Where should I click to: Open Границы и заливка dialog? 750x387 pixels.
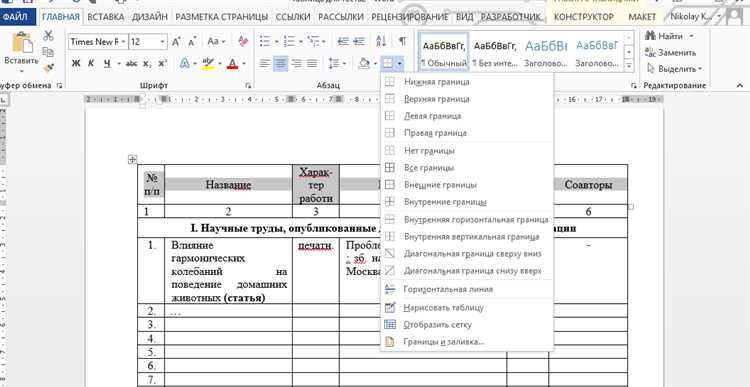467,342
